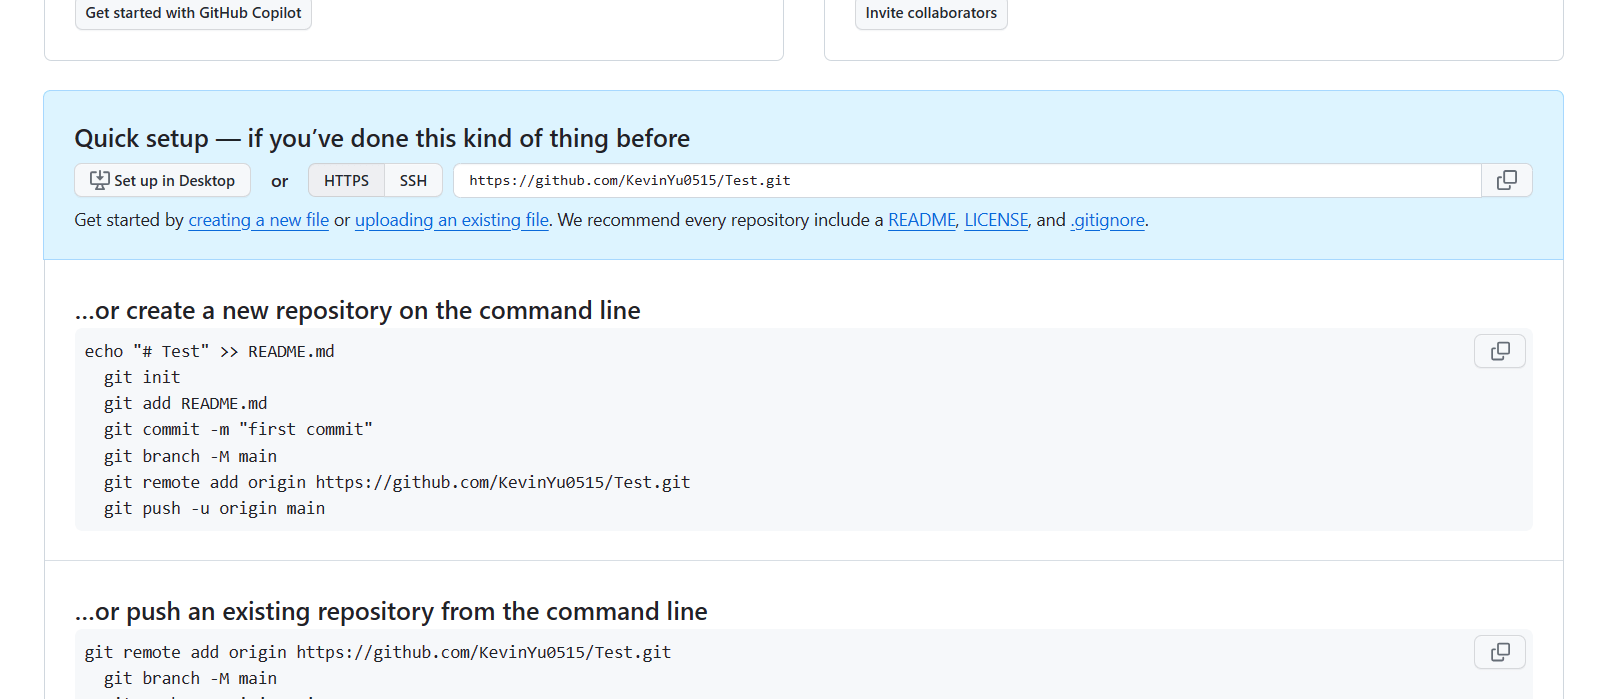
Task: Click git push -u origin main line
Action: [x=215, y=508]
